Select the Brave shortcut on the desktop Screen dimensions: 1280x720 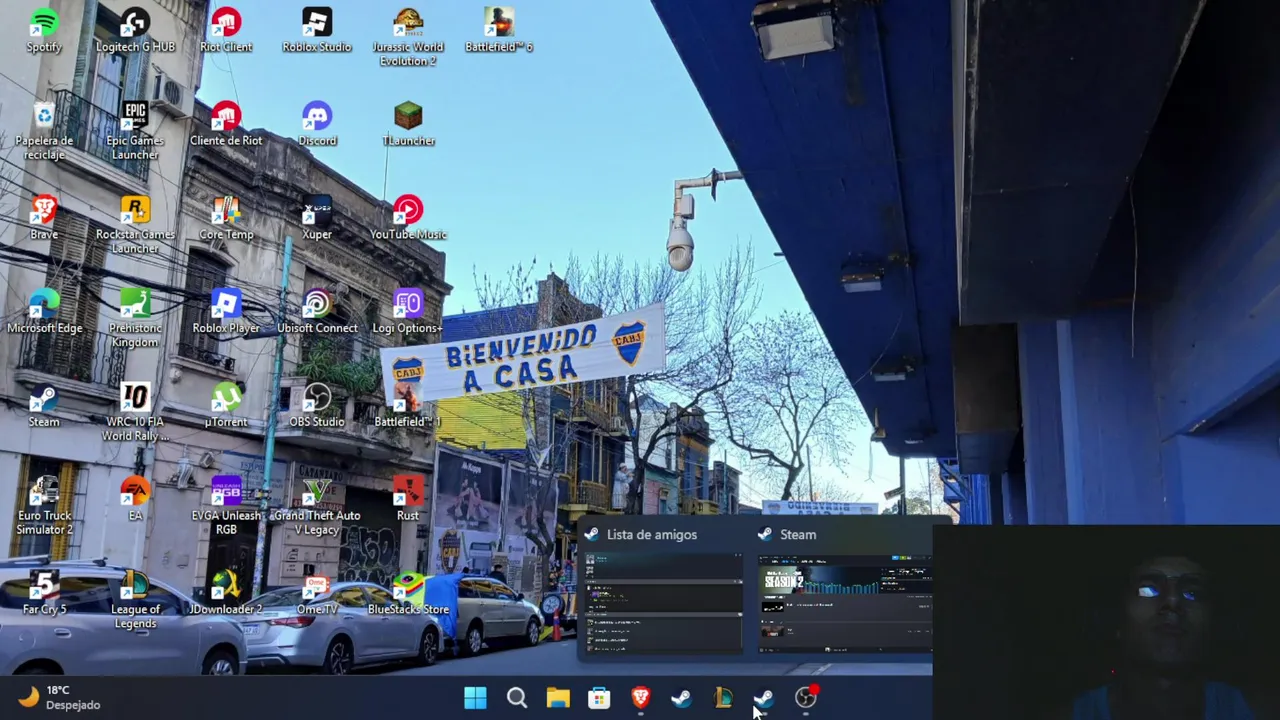44,218
